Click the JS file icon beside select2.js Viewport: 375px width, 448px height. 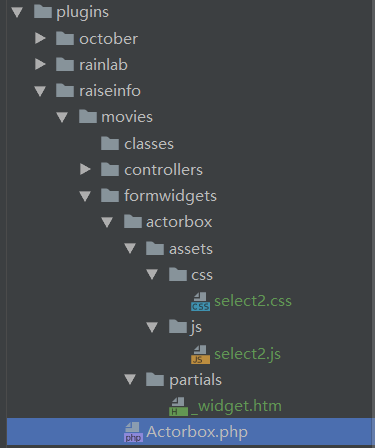tap(200, 354)
